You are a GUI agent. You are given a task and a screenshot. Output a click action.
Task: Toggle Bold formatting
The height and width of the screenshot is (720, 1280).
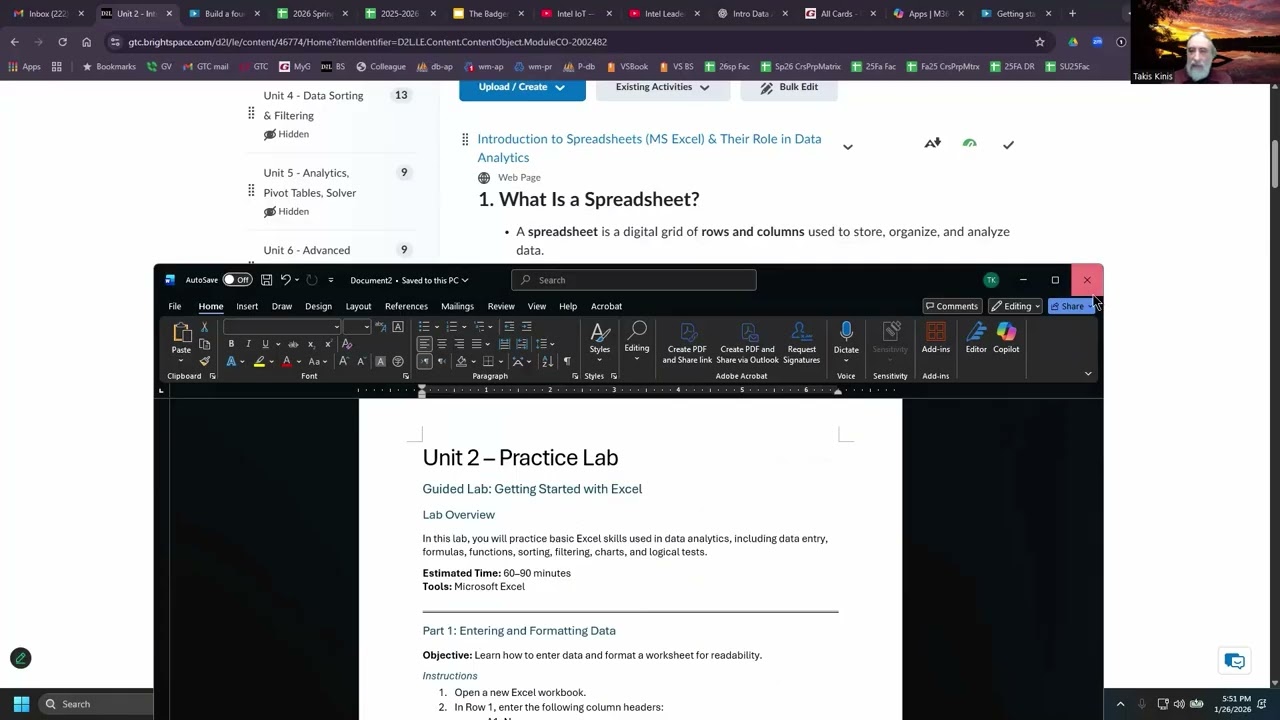point(231,344)
